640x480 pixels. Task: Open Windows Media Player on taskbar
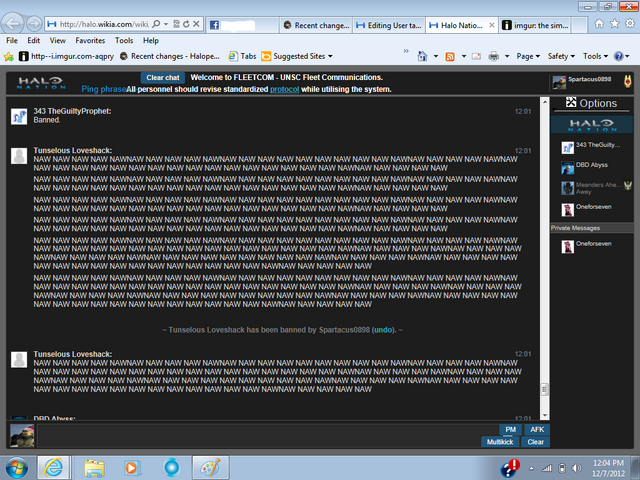coord(131,467)
